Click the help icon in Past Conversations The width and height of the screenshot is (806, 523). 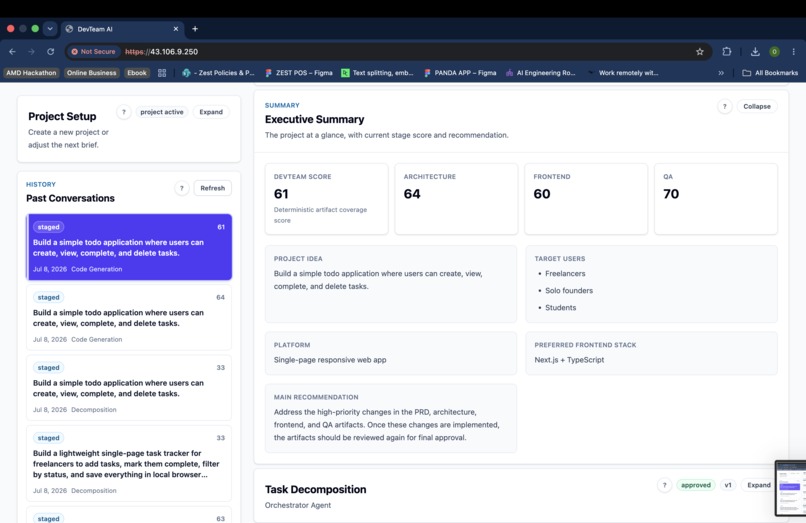[181, 188]
